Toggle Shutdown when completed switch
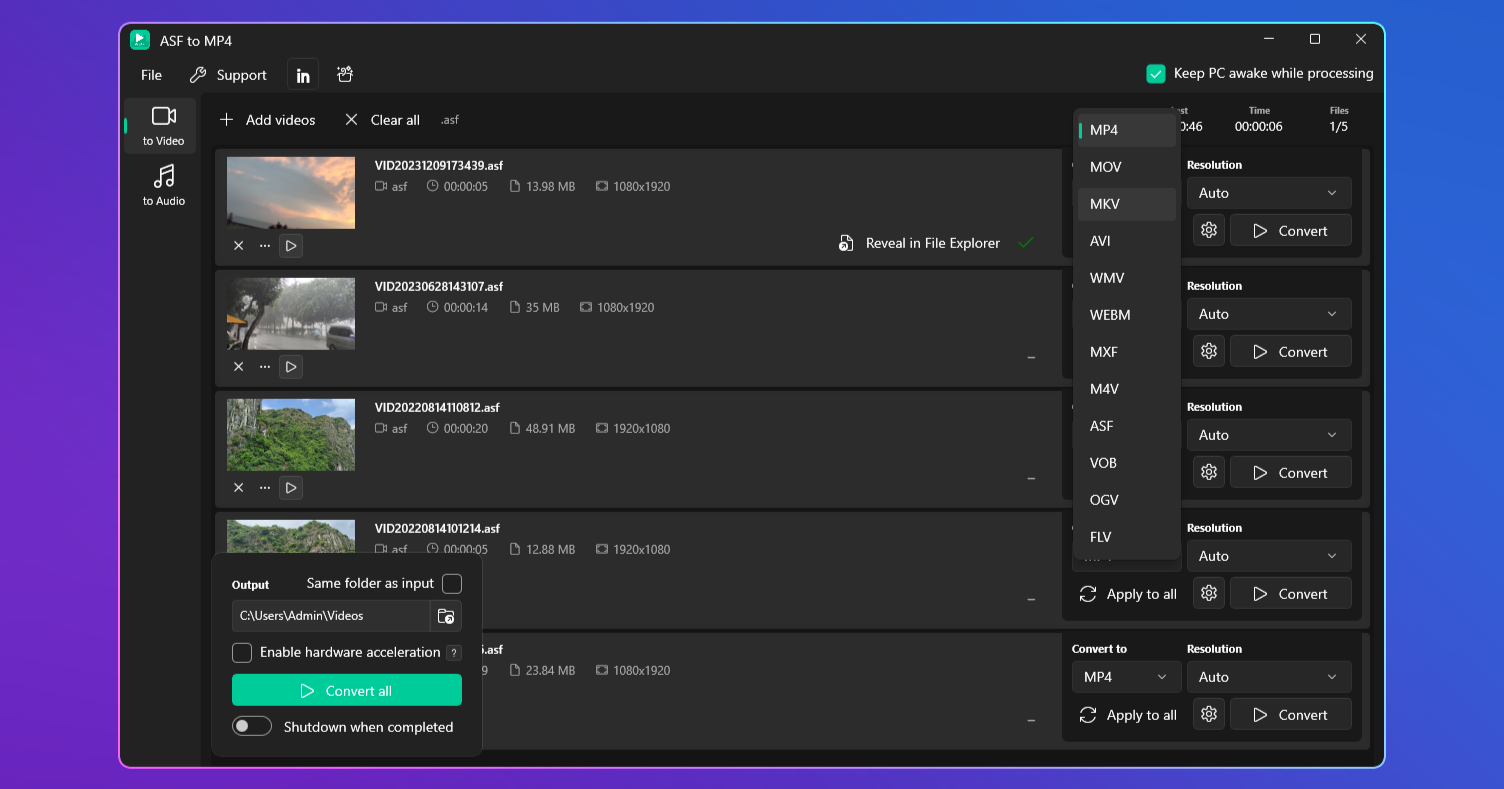Screen dimensions: 1504x789 [252, 727]
